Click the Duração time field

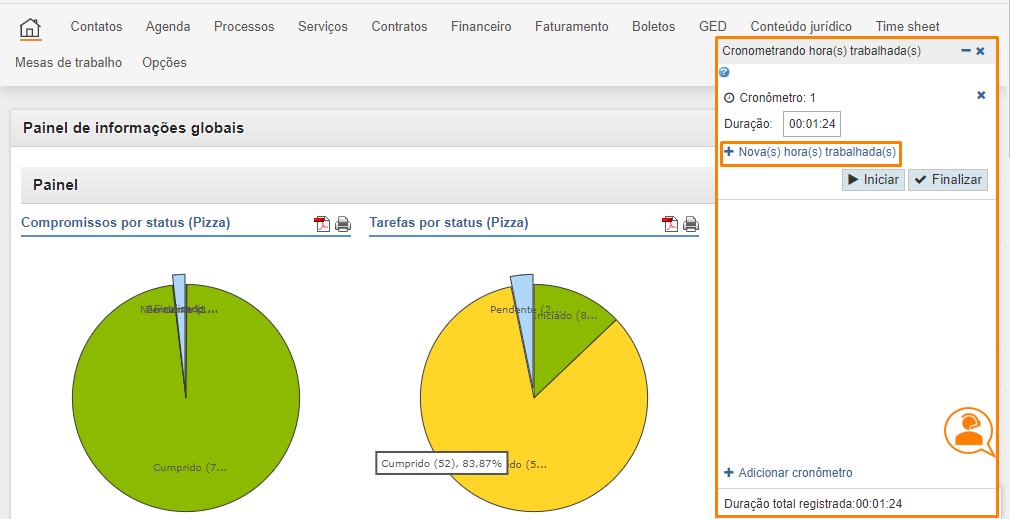click(x=812, y=124)
